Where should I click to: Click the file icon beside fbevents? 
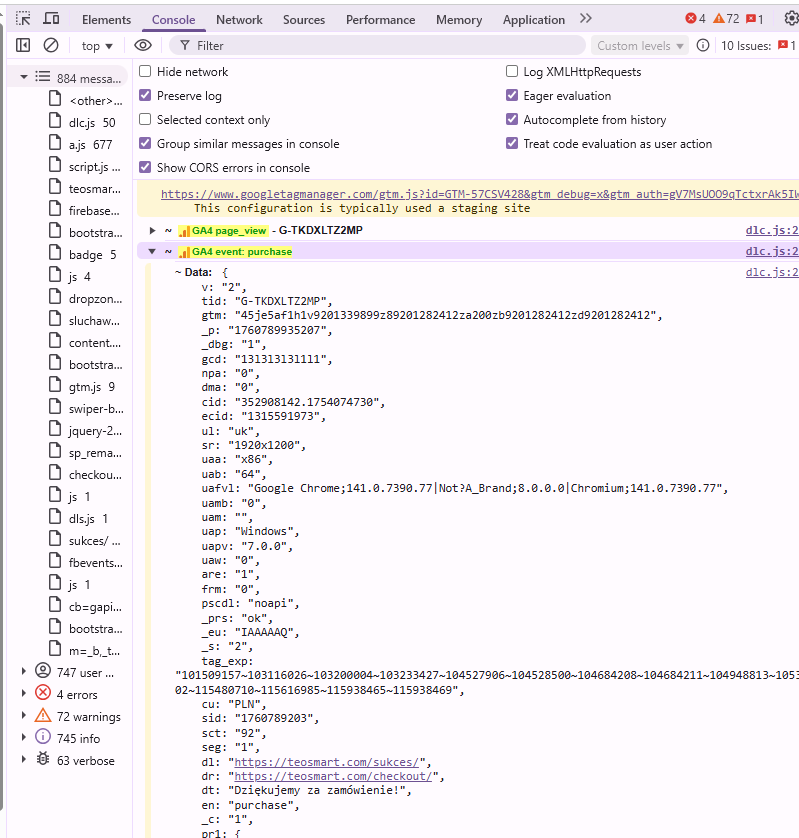(55, 561)
